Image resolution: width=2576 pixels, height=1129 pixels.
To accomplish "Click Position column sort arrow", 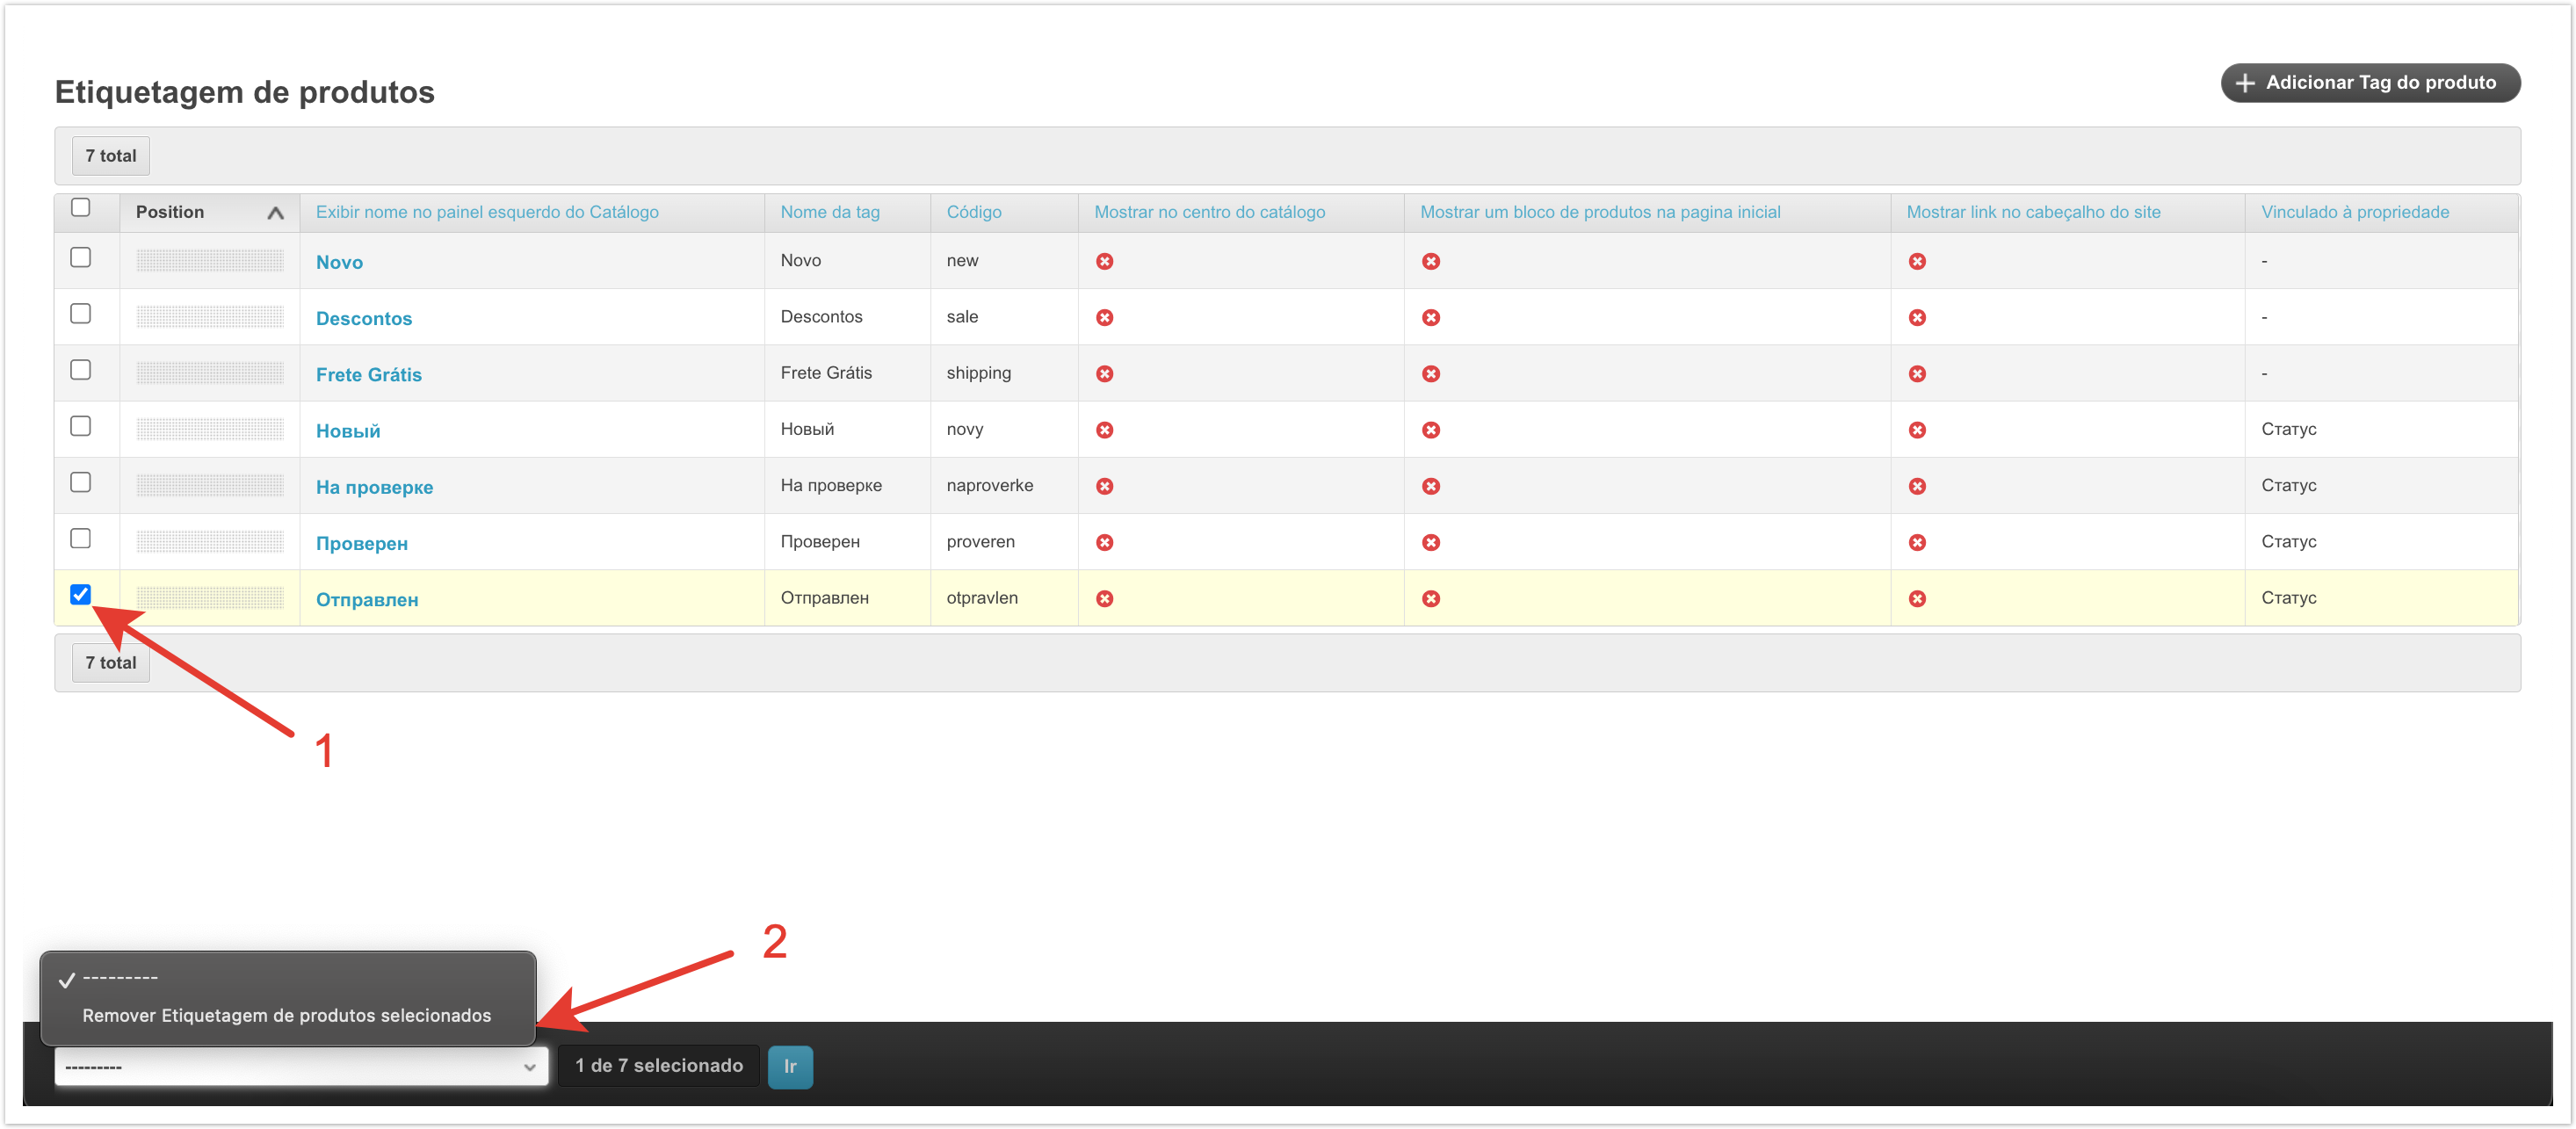I will point(275,213).
